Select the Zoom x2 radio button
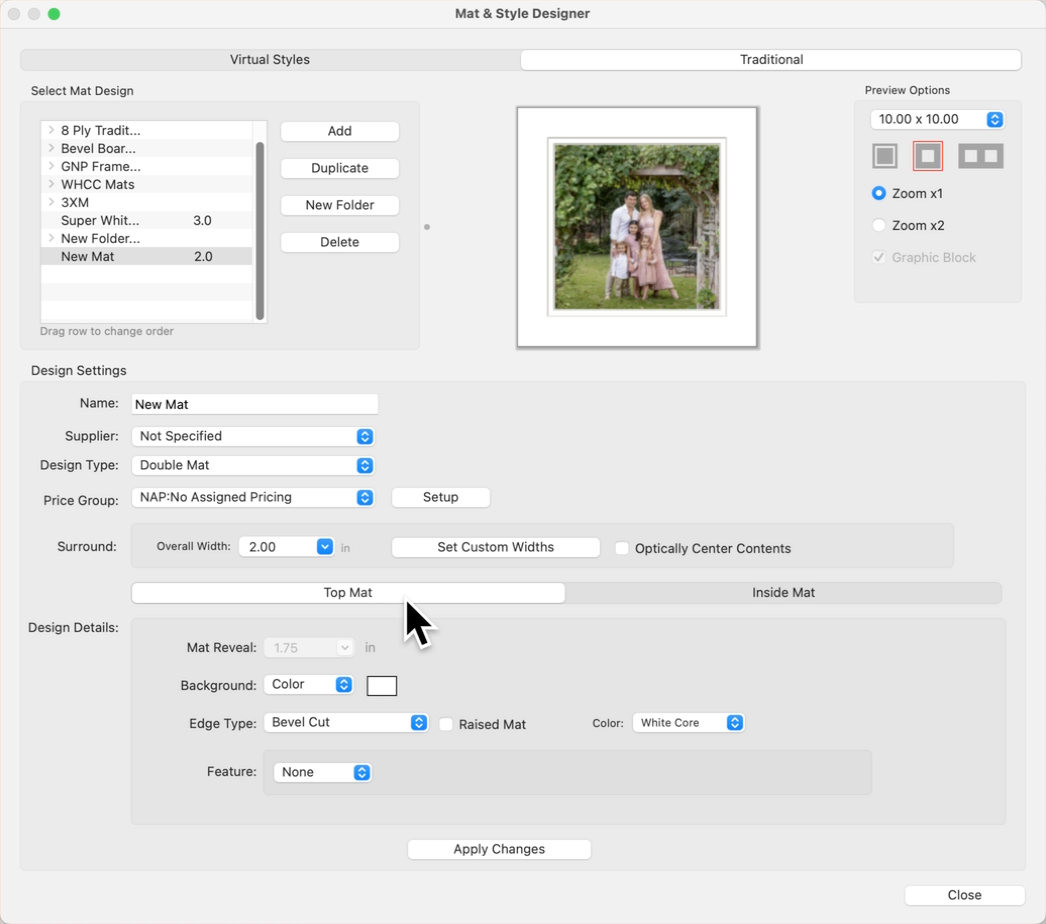Screen dimensions: 1046x924 tap(879, 225)
